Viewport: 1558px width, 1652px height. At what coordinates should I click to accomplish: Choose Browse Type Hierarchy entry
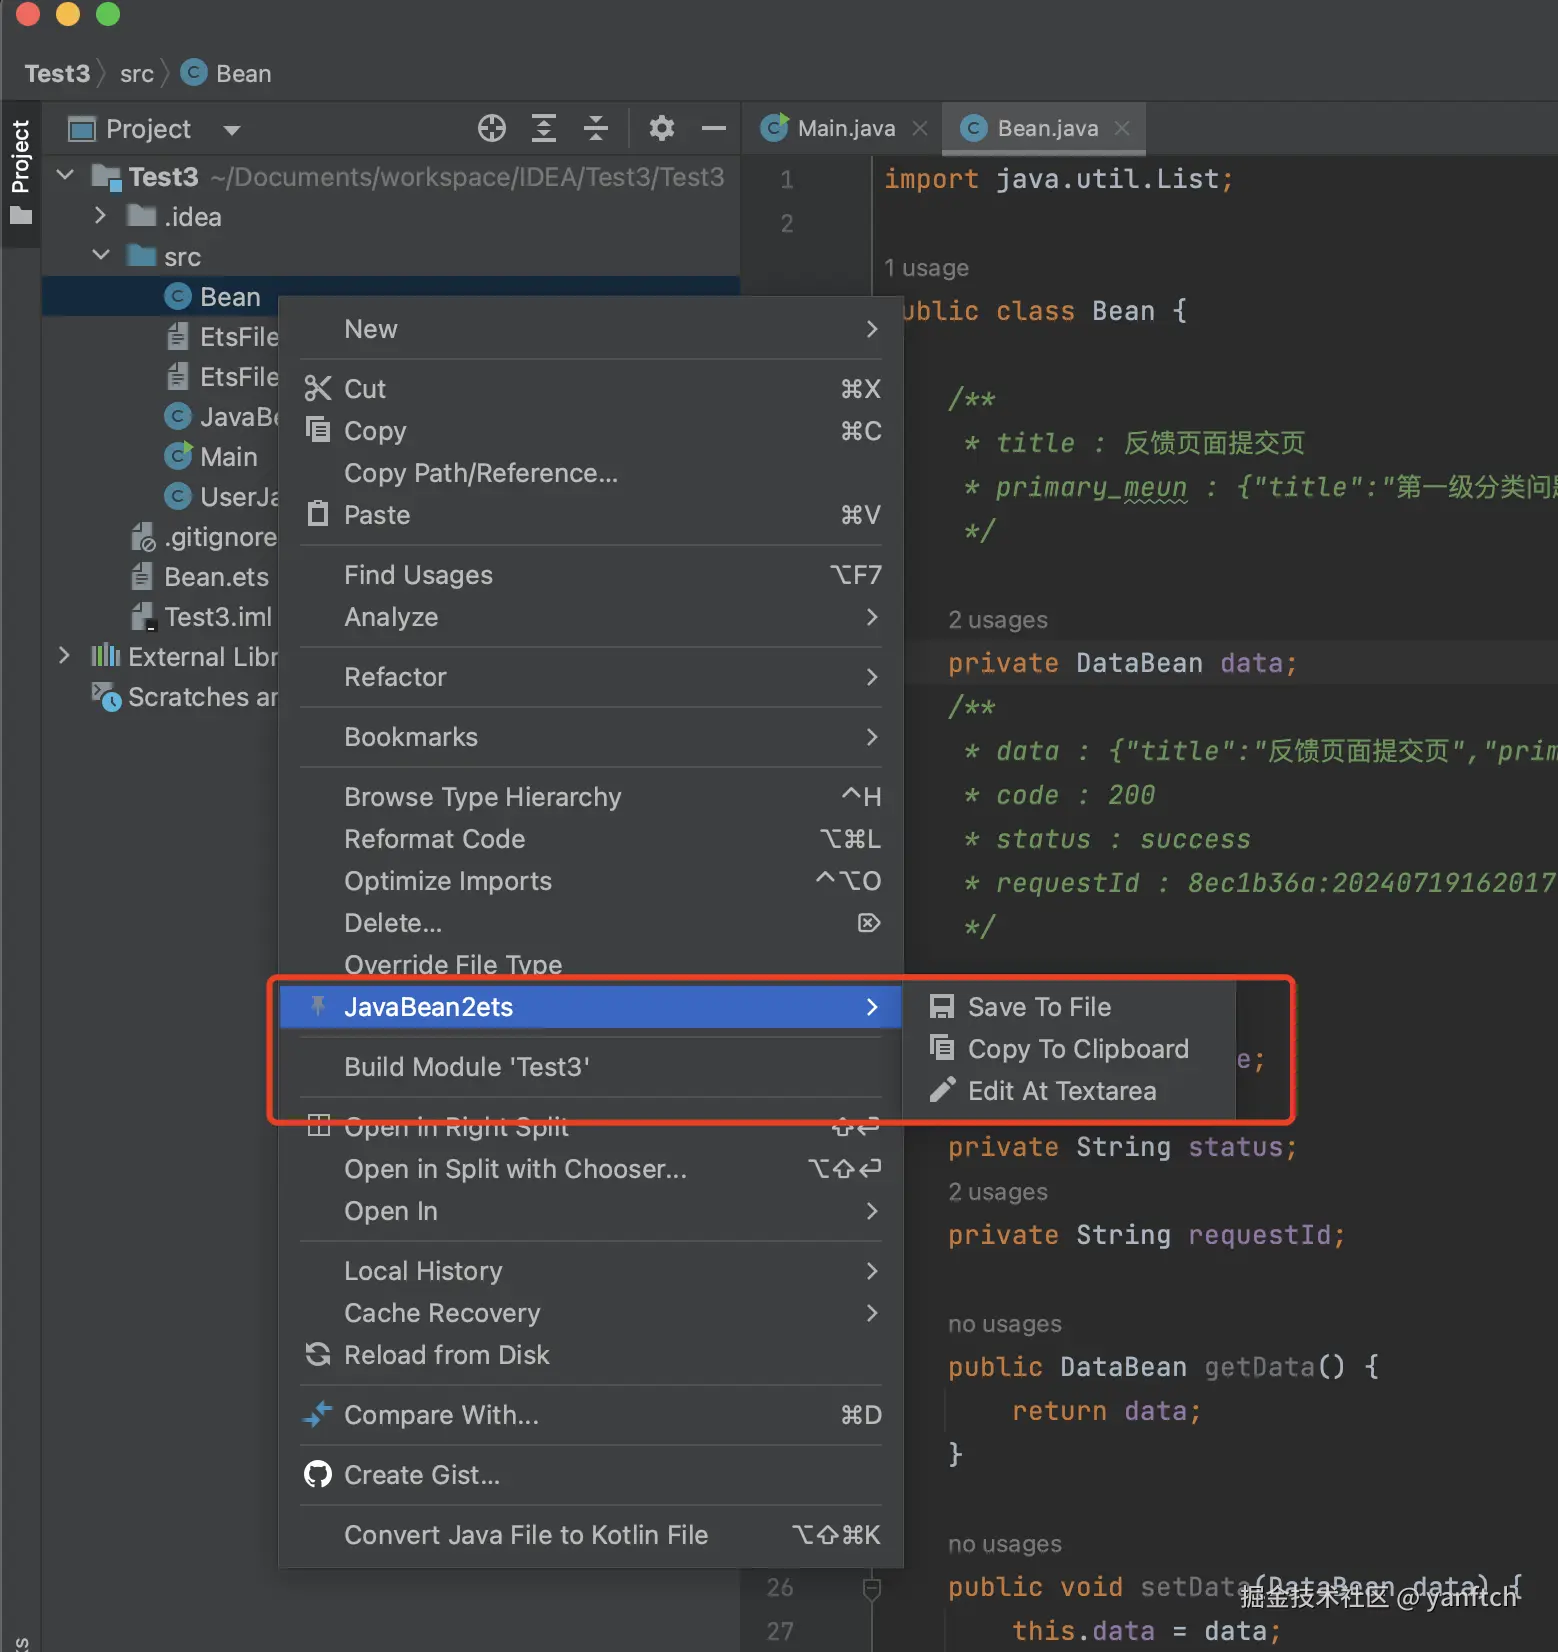coord(591,797)
